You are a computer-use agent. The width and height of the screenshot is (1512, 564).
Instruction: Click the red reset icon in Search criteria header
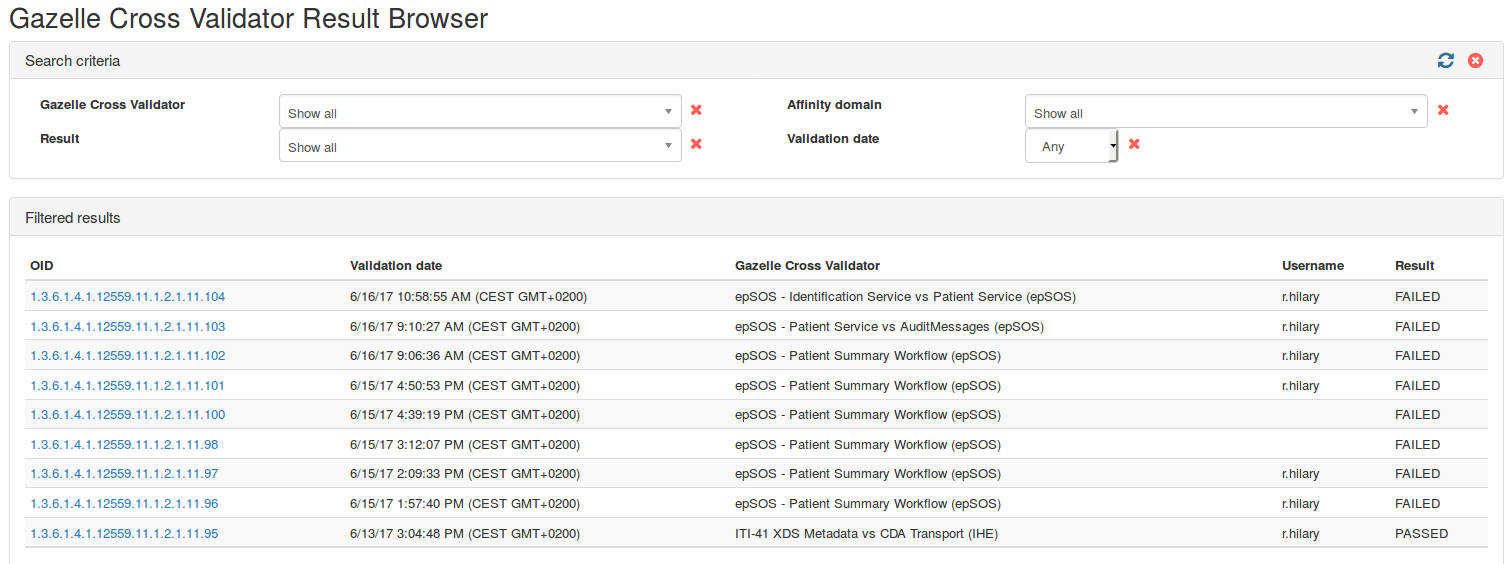coord(1475,61)
